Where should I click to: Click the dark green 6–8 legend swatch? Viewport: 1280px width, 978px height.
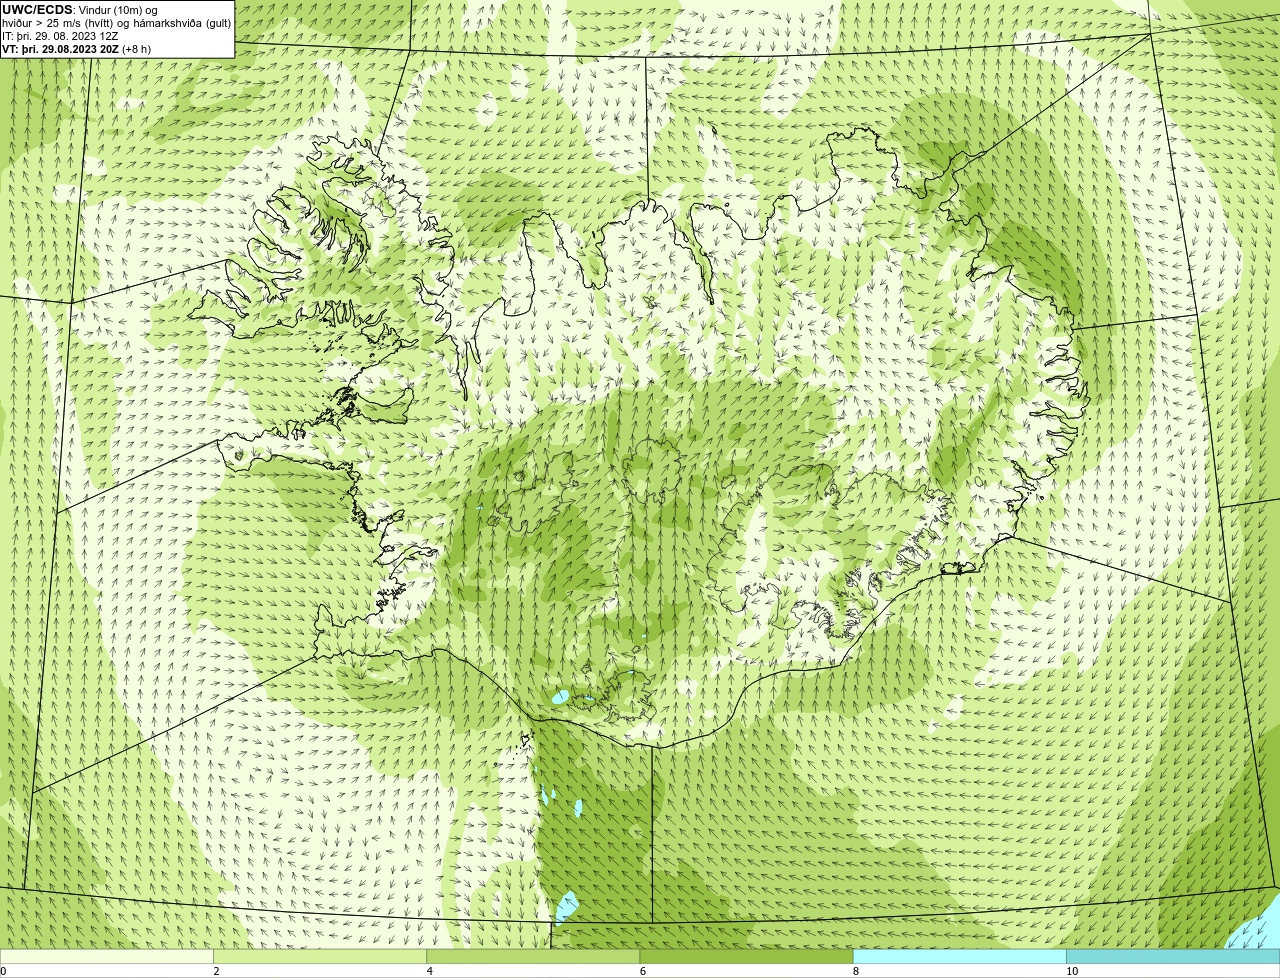746,956
